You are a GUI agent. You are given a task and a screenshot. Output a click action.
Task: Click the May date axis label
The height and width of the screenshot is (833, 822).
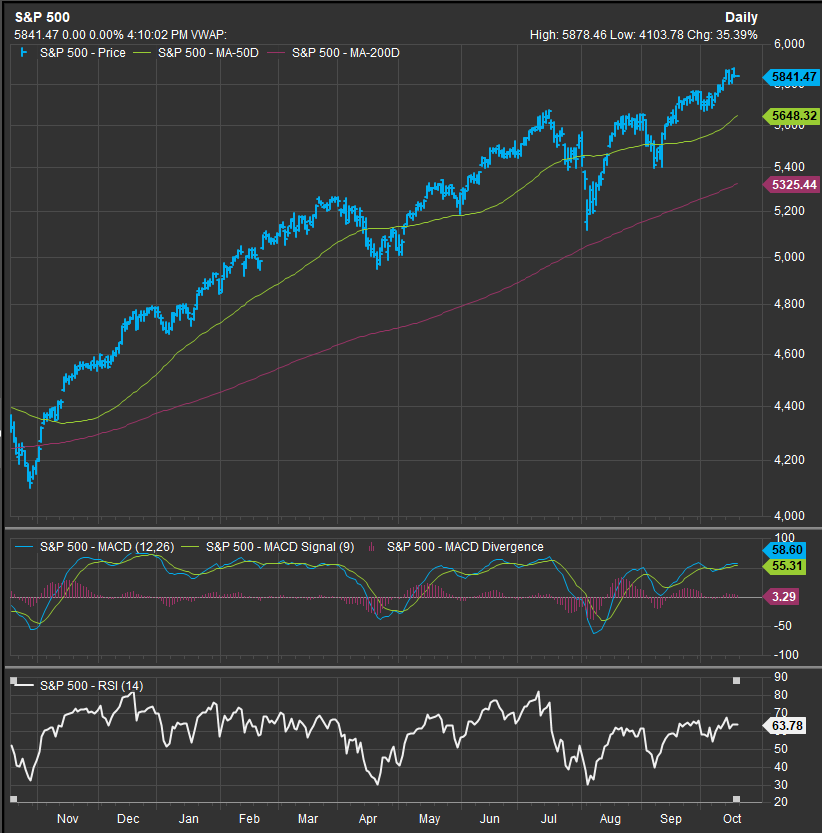[429, 819]
